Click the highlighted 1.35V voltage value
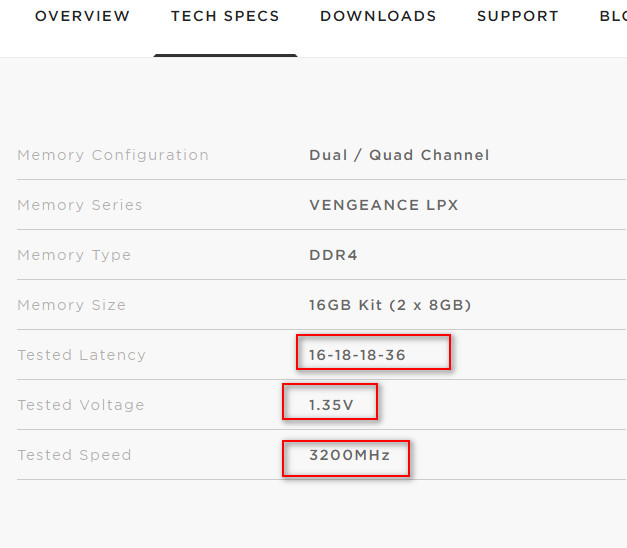The width and height of the screenshot is (627, 548). point(331,405)
